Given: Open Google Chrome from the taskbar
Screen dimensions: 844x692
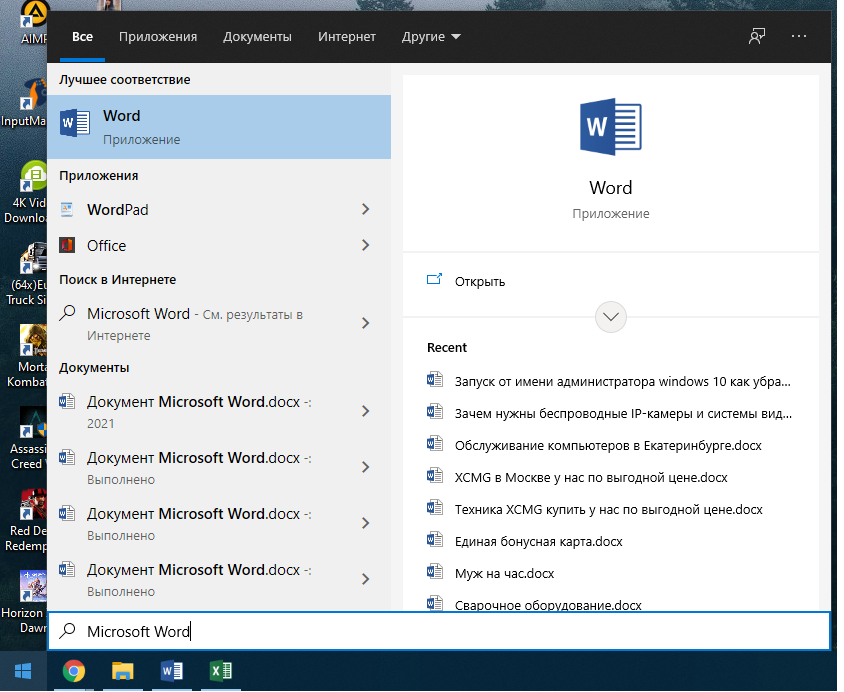Looking at the screenshot, I should pyautogui.click(x=73, y=670).
